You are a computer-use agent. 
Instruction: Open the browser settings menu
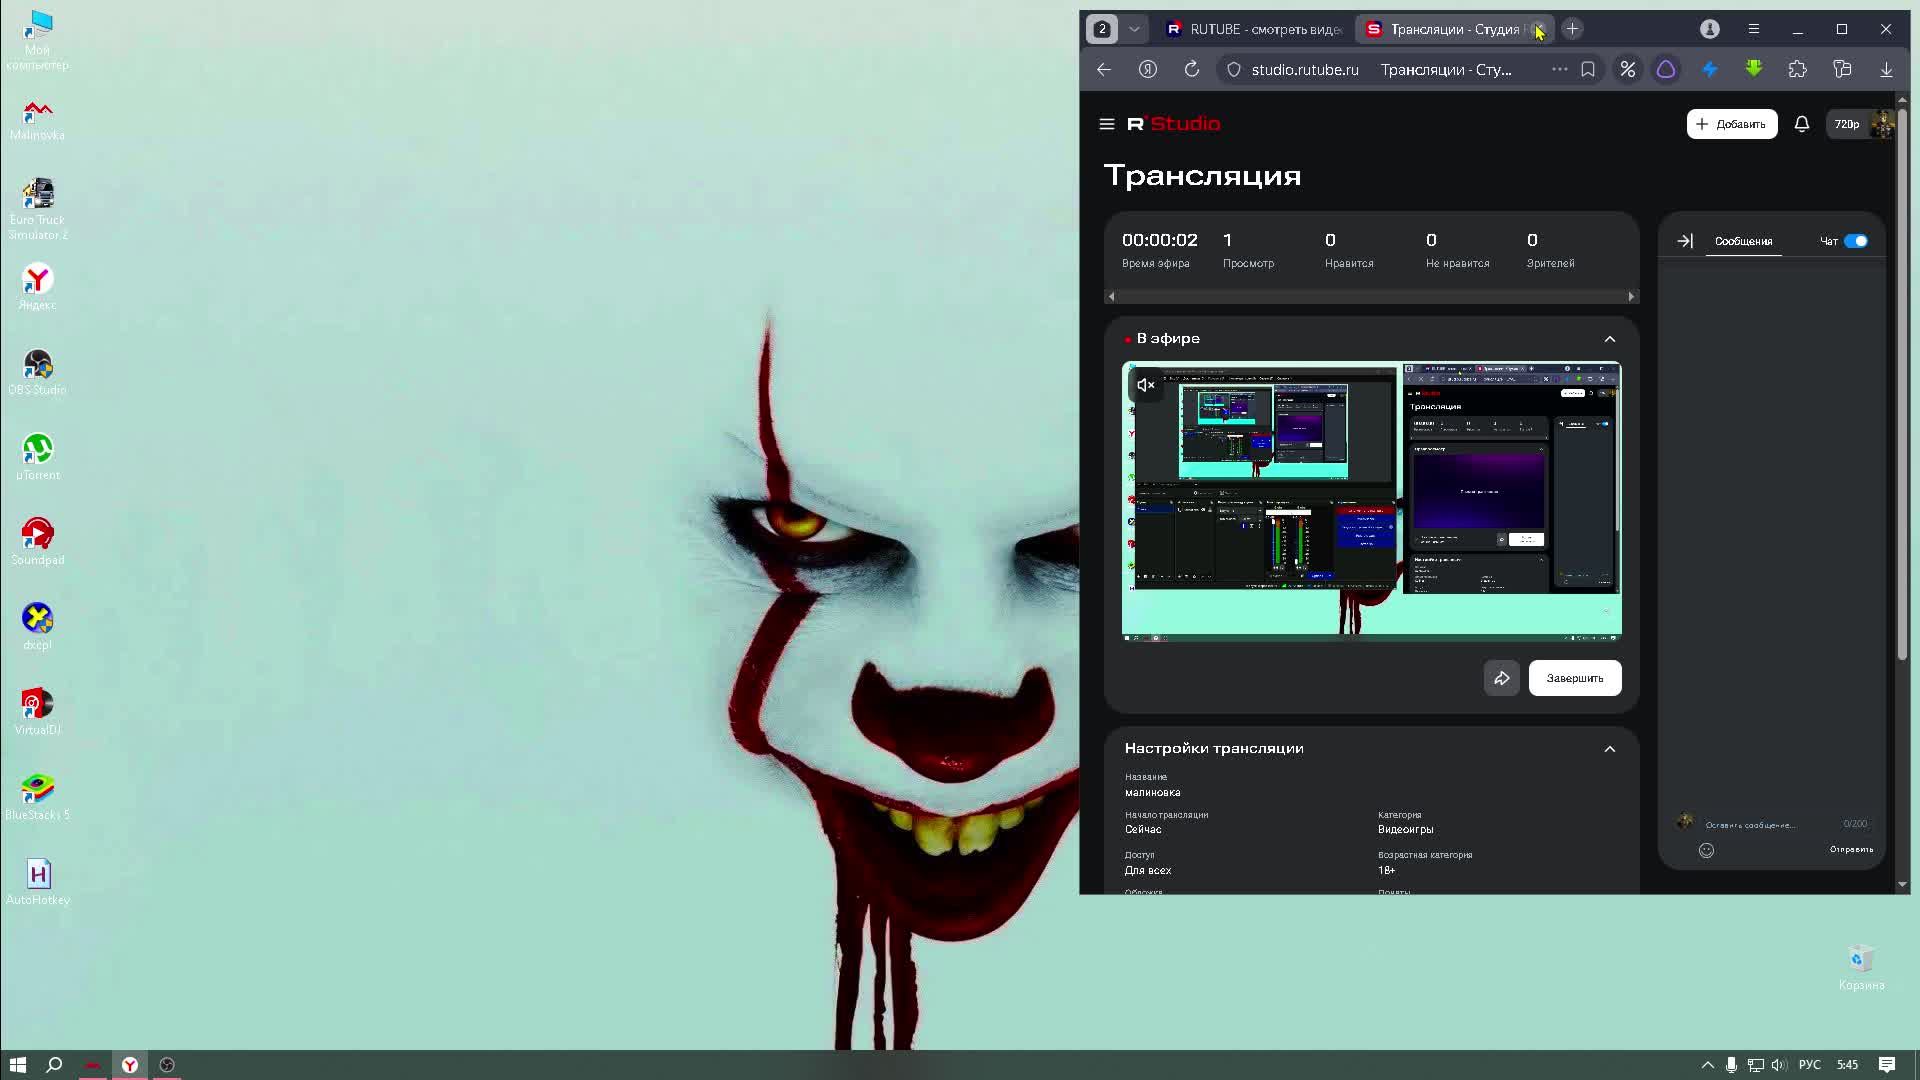coord(1754,29)
